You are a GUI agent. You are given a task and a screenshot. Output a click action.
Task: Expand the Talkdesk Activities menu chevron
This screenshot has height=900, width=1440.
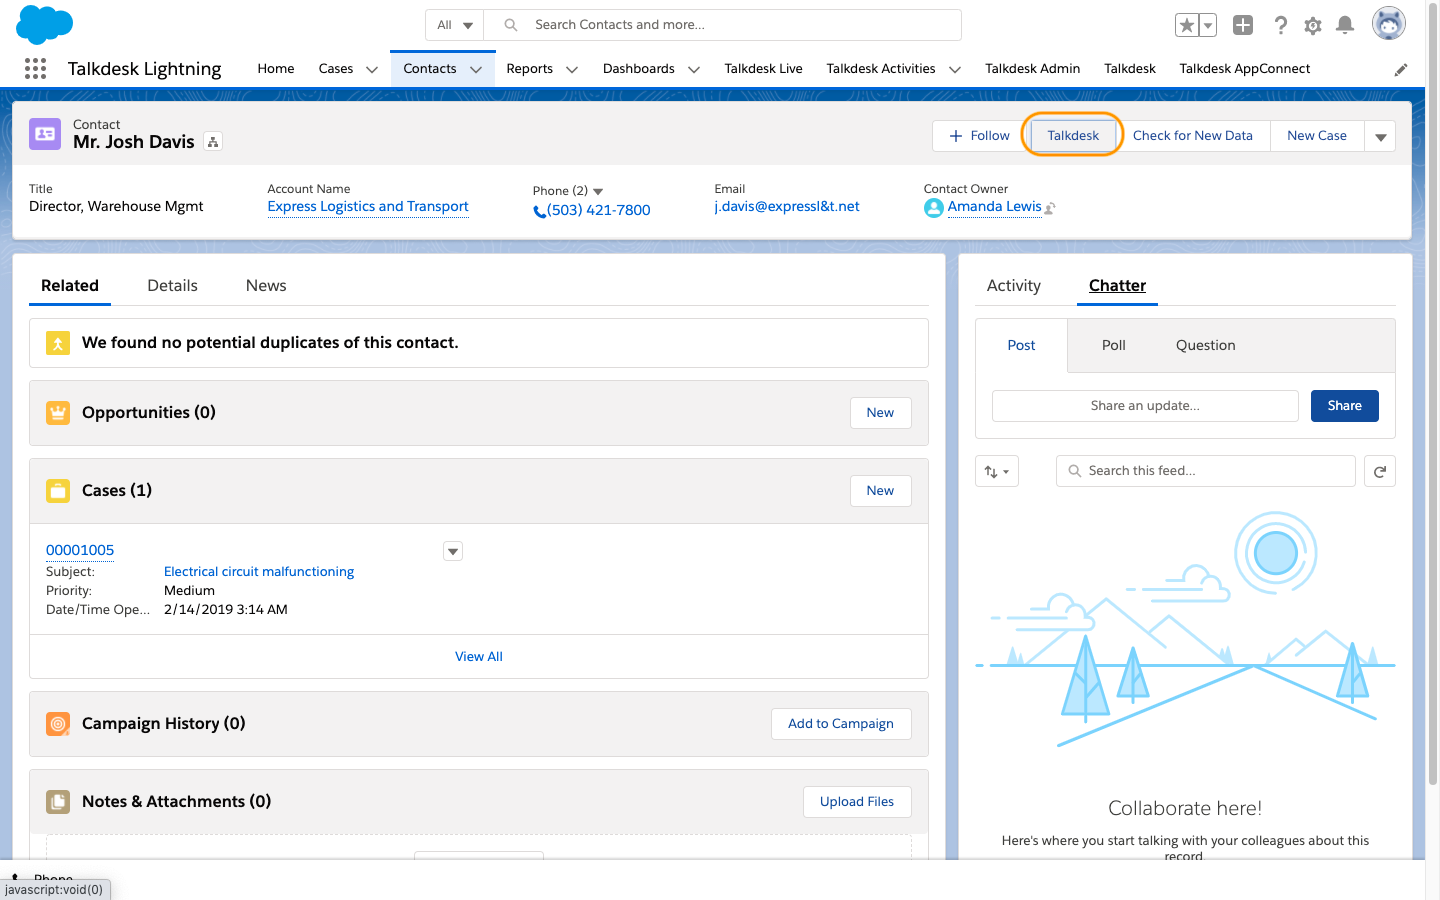(955, 69)
